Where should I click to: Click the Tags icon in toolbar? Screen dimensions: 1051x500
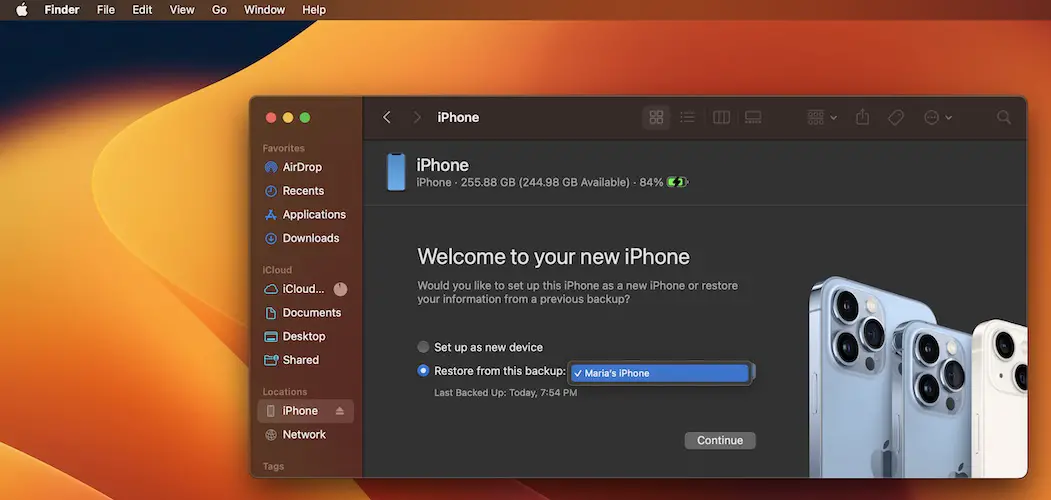click(x=896, y=117)
